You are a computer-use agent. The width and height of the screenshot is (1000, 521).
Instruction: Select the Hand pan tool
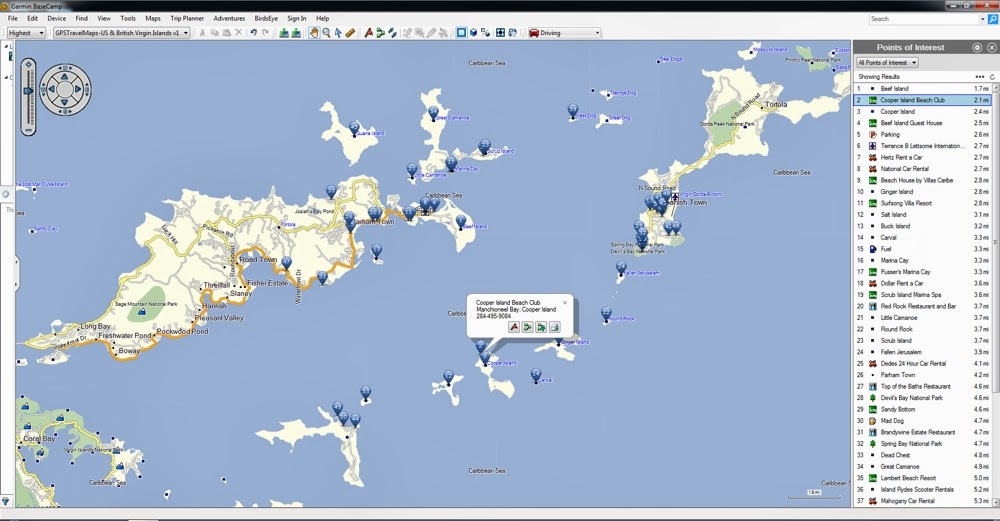click(x=314, y=33)
